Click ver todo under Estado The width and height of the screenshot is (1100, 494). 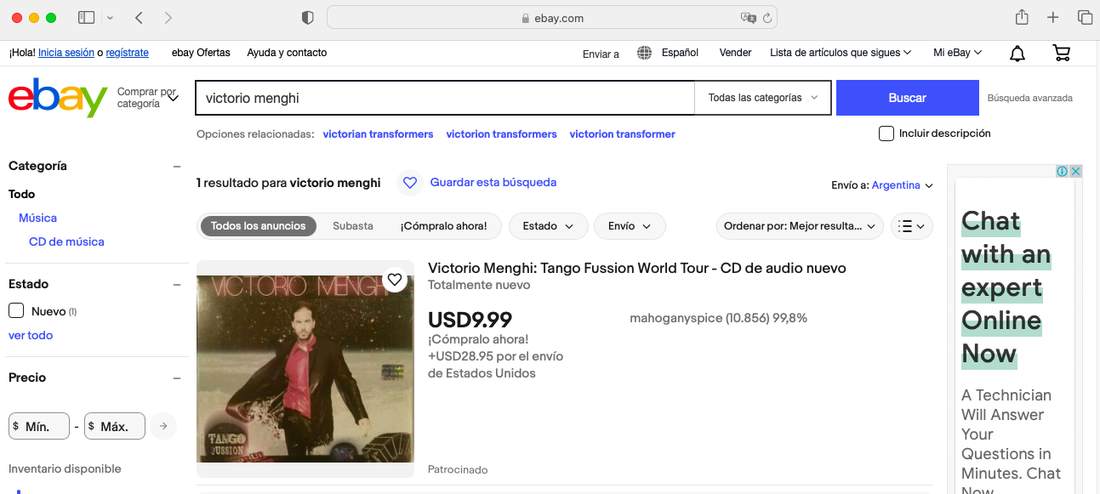(x=31, y=335)
